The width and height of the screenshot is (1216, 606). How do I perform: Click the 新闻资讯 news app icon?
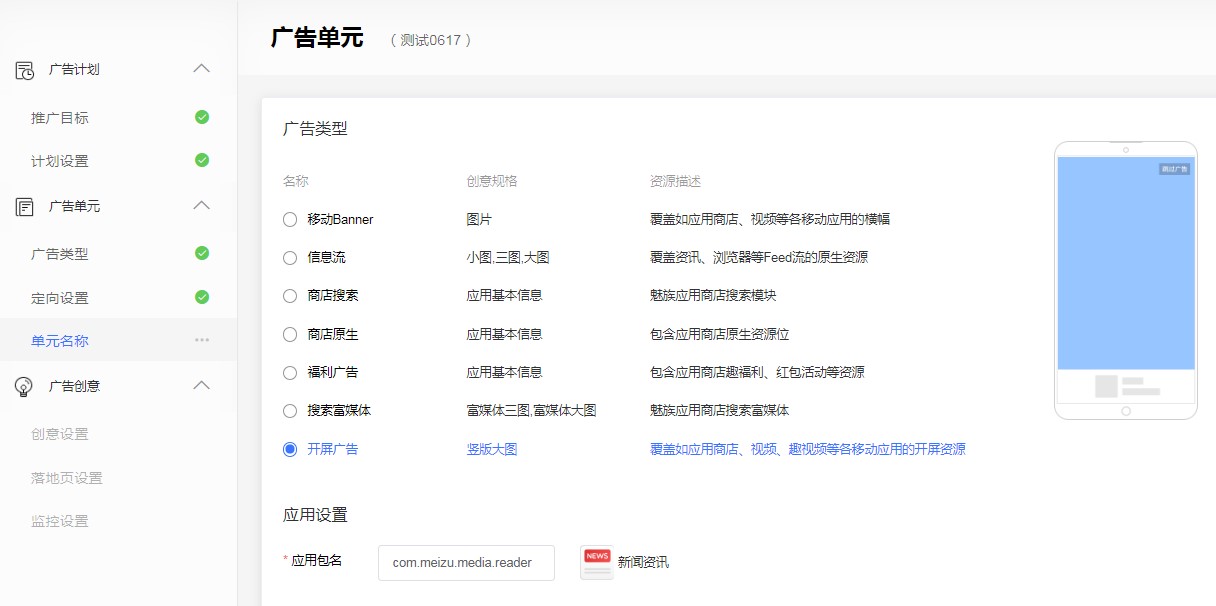point(596,562)
